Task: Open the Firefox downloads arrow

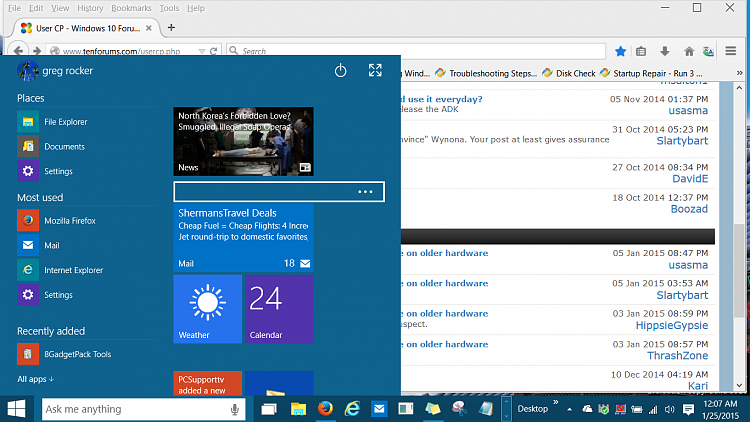Action: [x=664, y=51]
